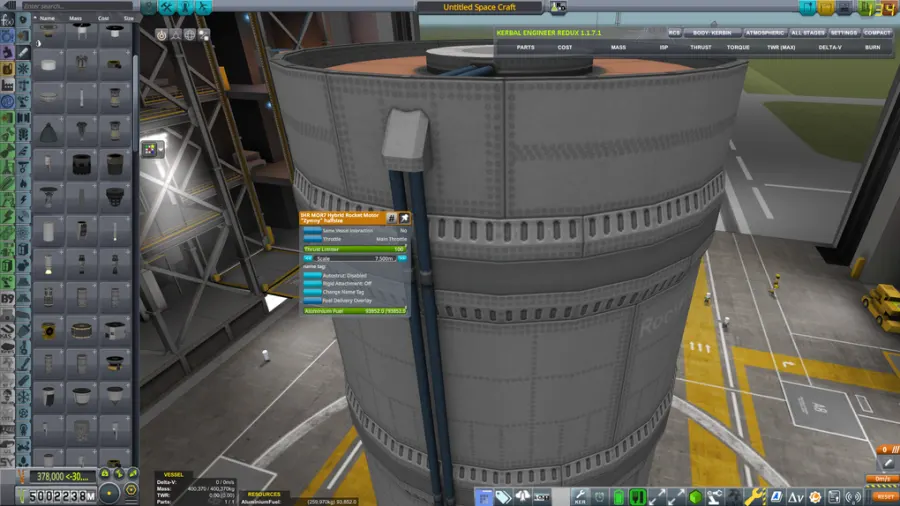The width and height of the screenshot is (900, 506).
Task: Pick the black cylindrical tank part thumbnail
Action: point(82,165)
